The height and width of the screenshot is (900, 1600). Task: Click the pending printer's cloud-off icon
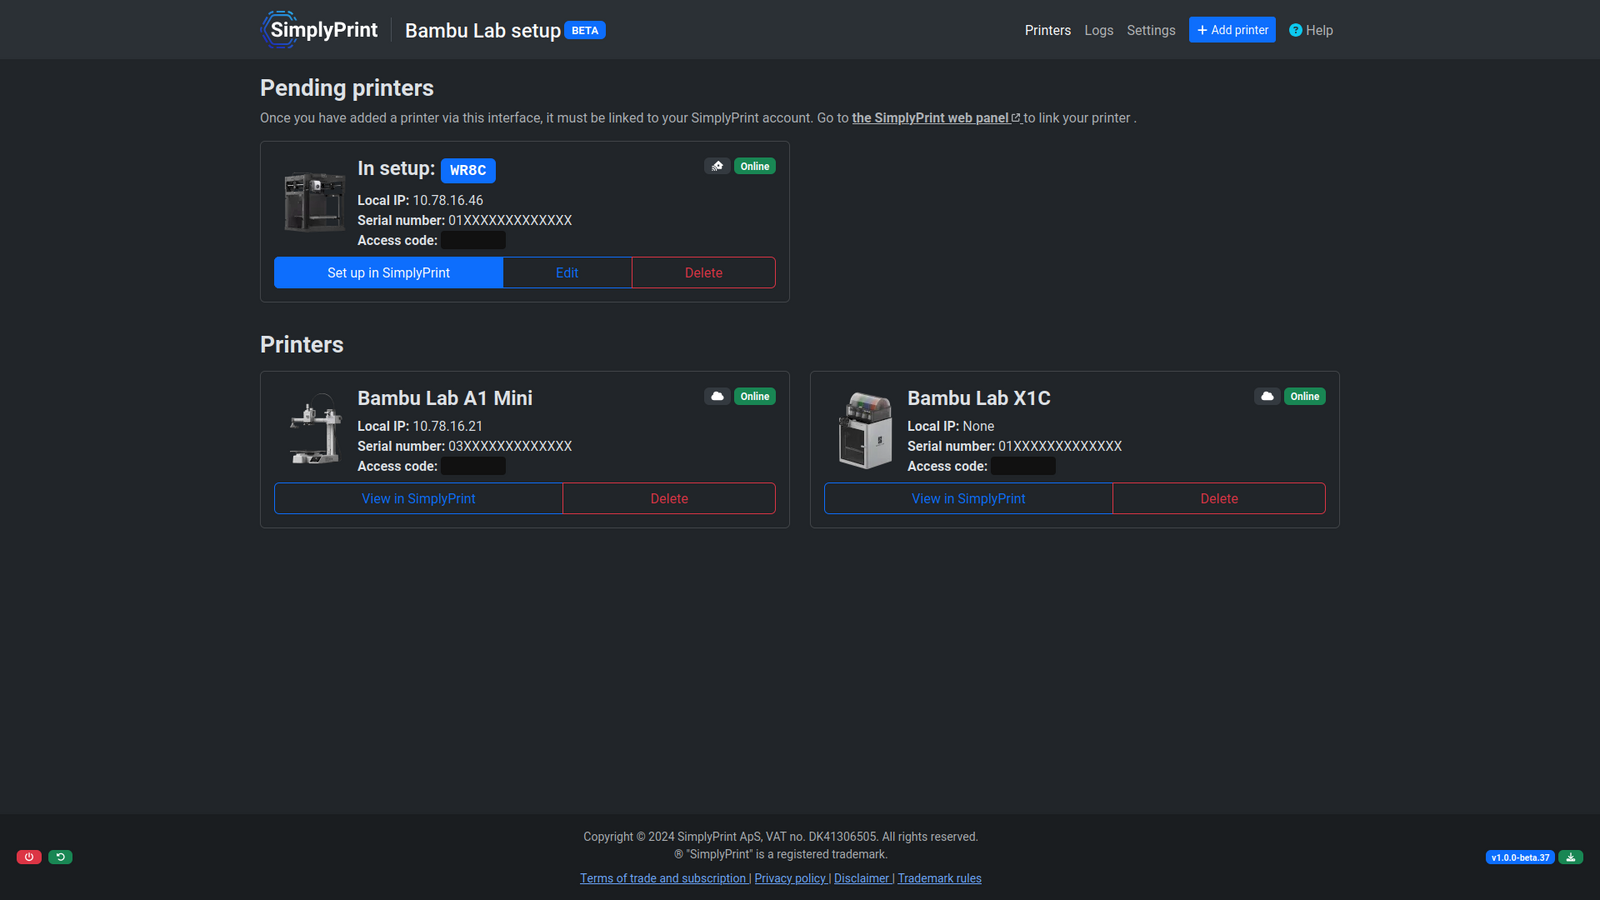tap(717, 166)
